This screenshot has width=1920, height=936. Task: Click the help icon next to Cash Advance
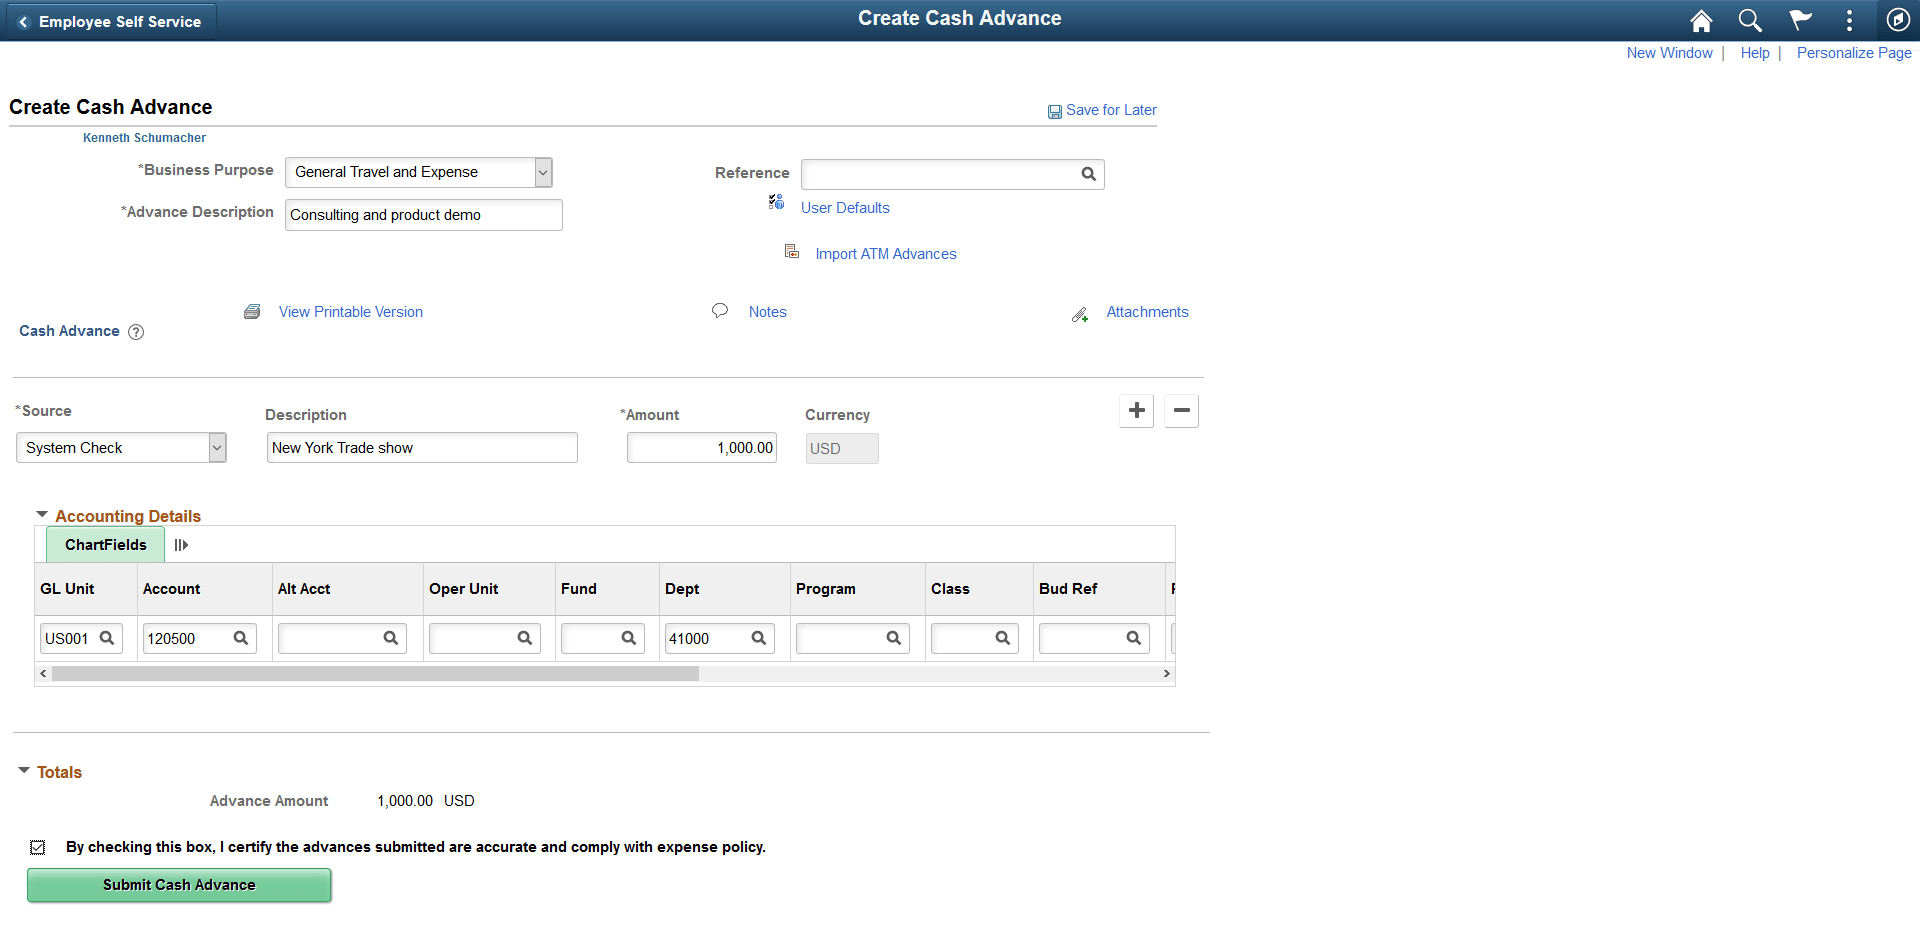[136, 331]
